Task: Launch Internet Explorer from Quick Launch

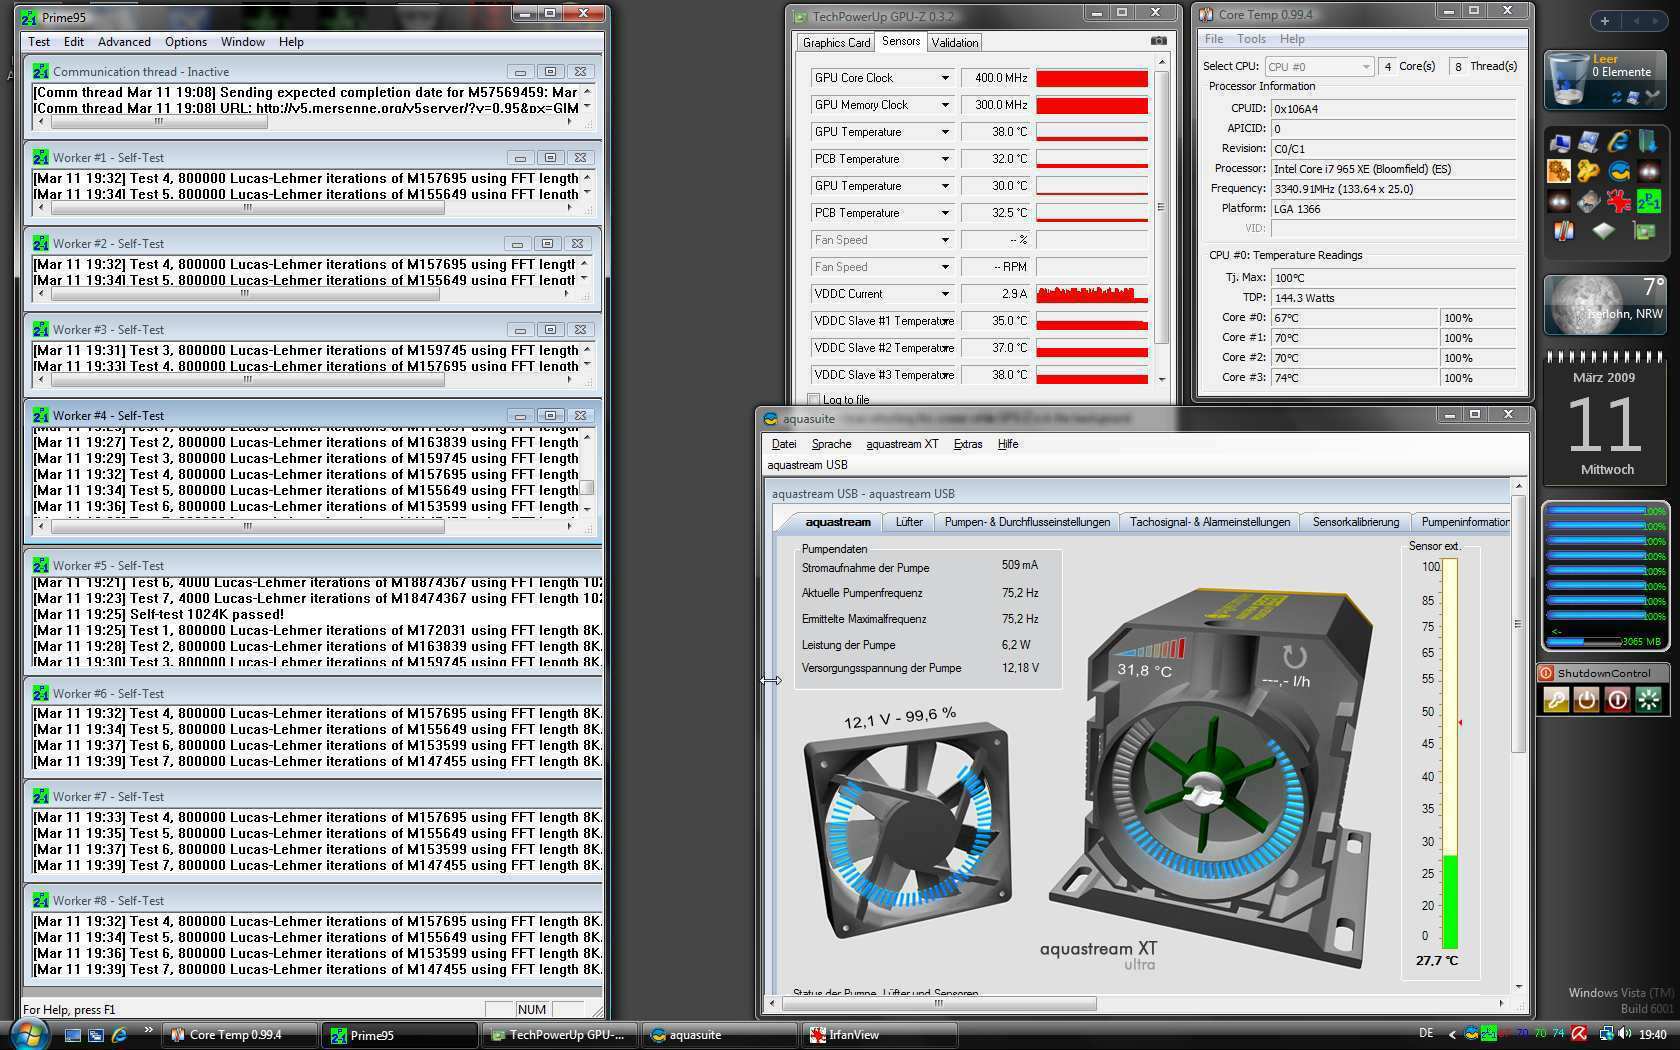Action: click(119, 1035)
